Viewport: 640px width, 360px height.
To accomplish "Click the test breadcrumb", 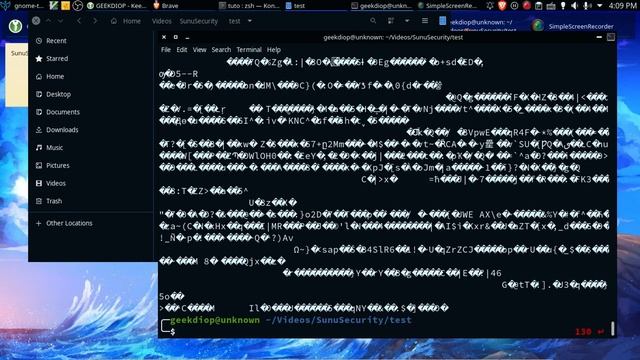I will (234, 21).
